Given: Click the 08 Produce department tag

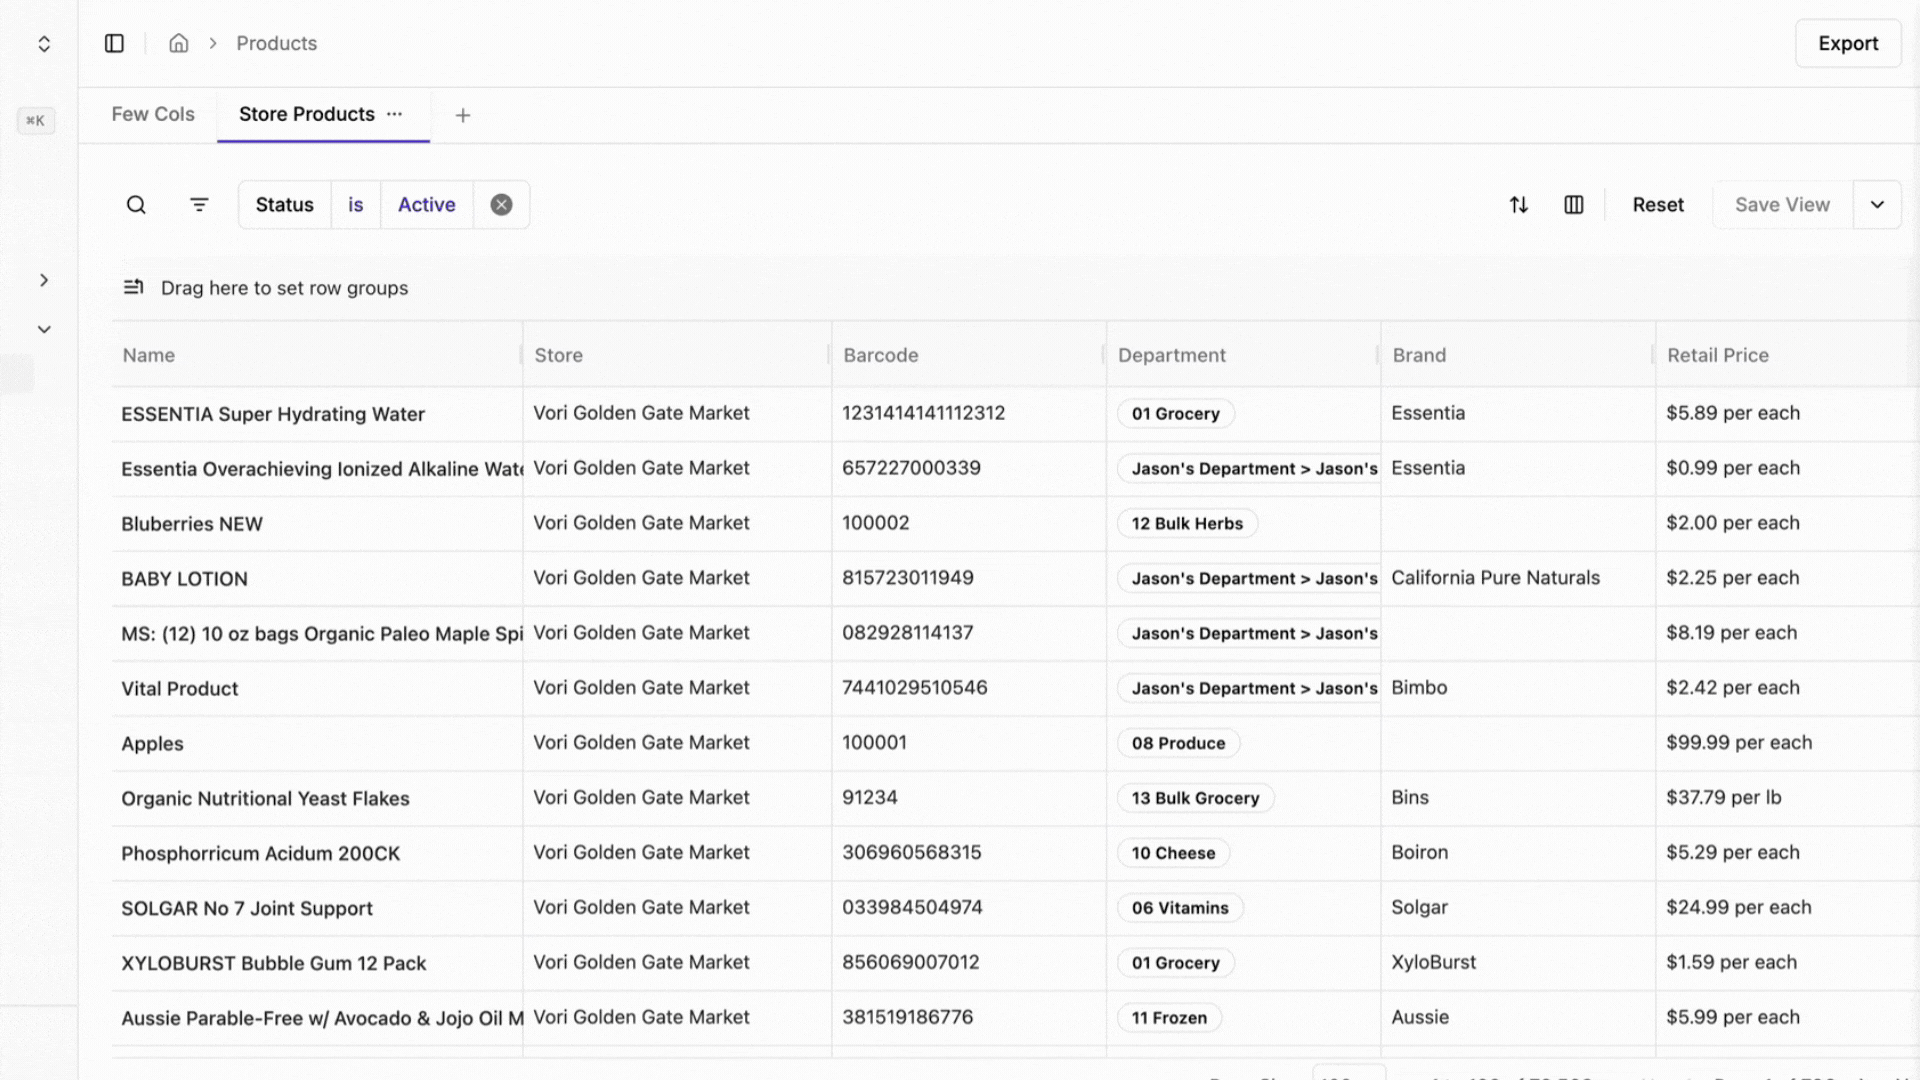Looking at the screenshot, I should (x=1178, y=744).
